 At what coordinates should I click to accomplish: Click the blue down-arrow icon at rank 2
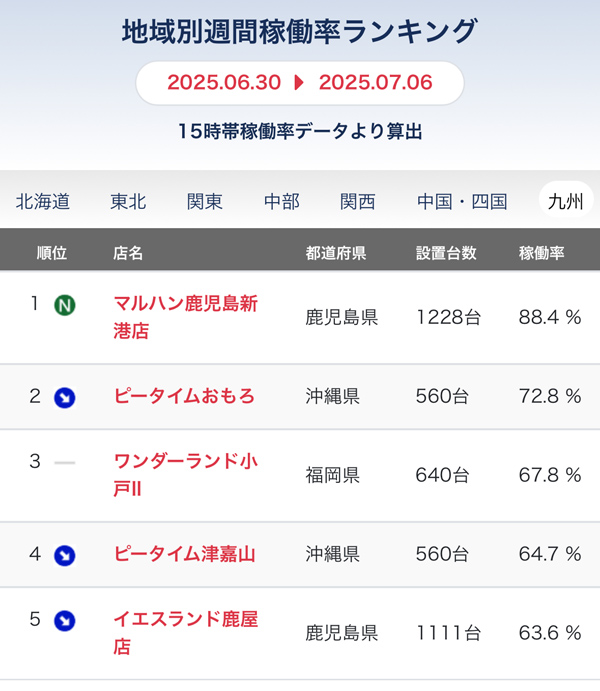point(65,398)
